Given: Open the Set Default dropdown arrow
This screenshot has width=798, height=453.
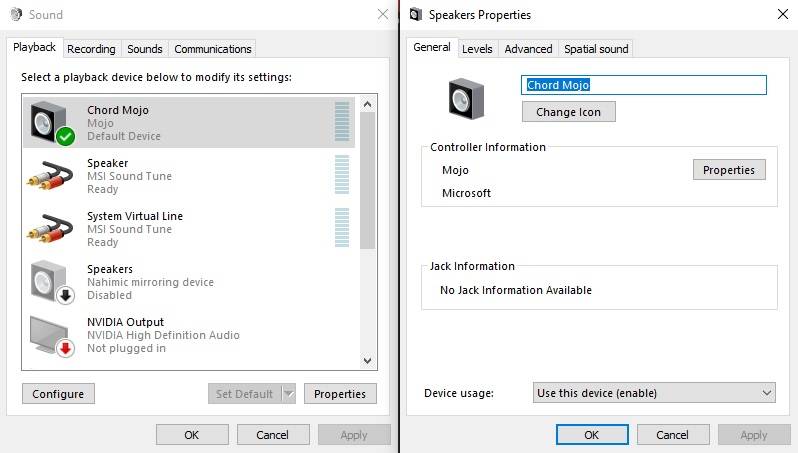Looking at the screenshot, I should 289,394.
